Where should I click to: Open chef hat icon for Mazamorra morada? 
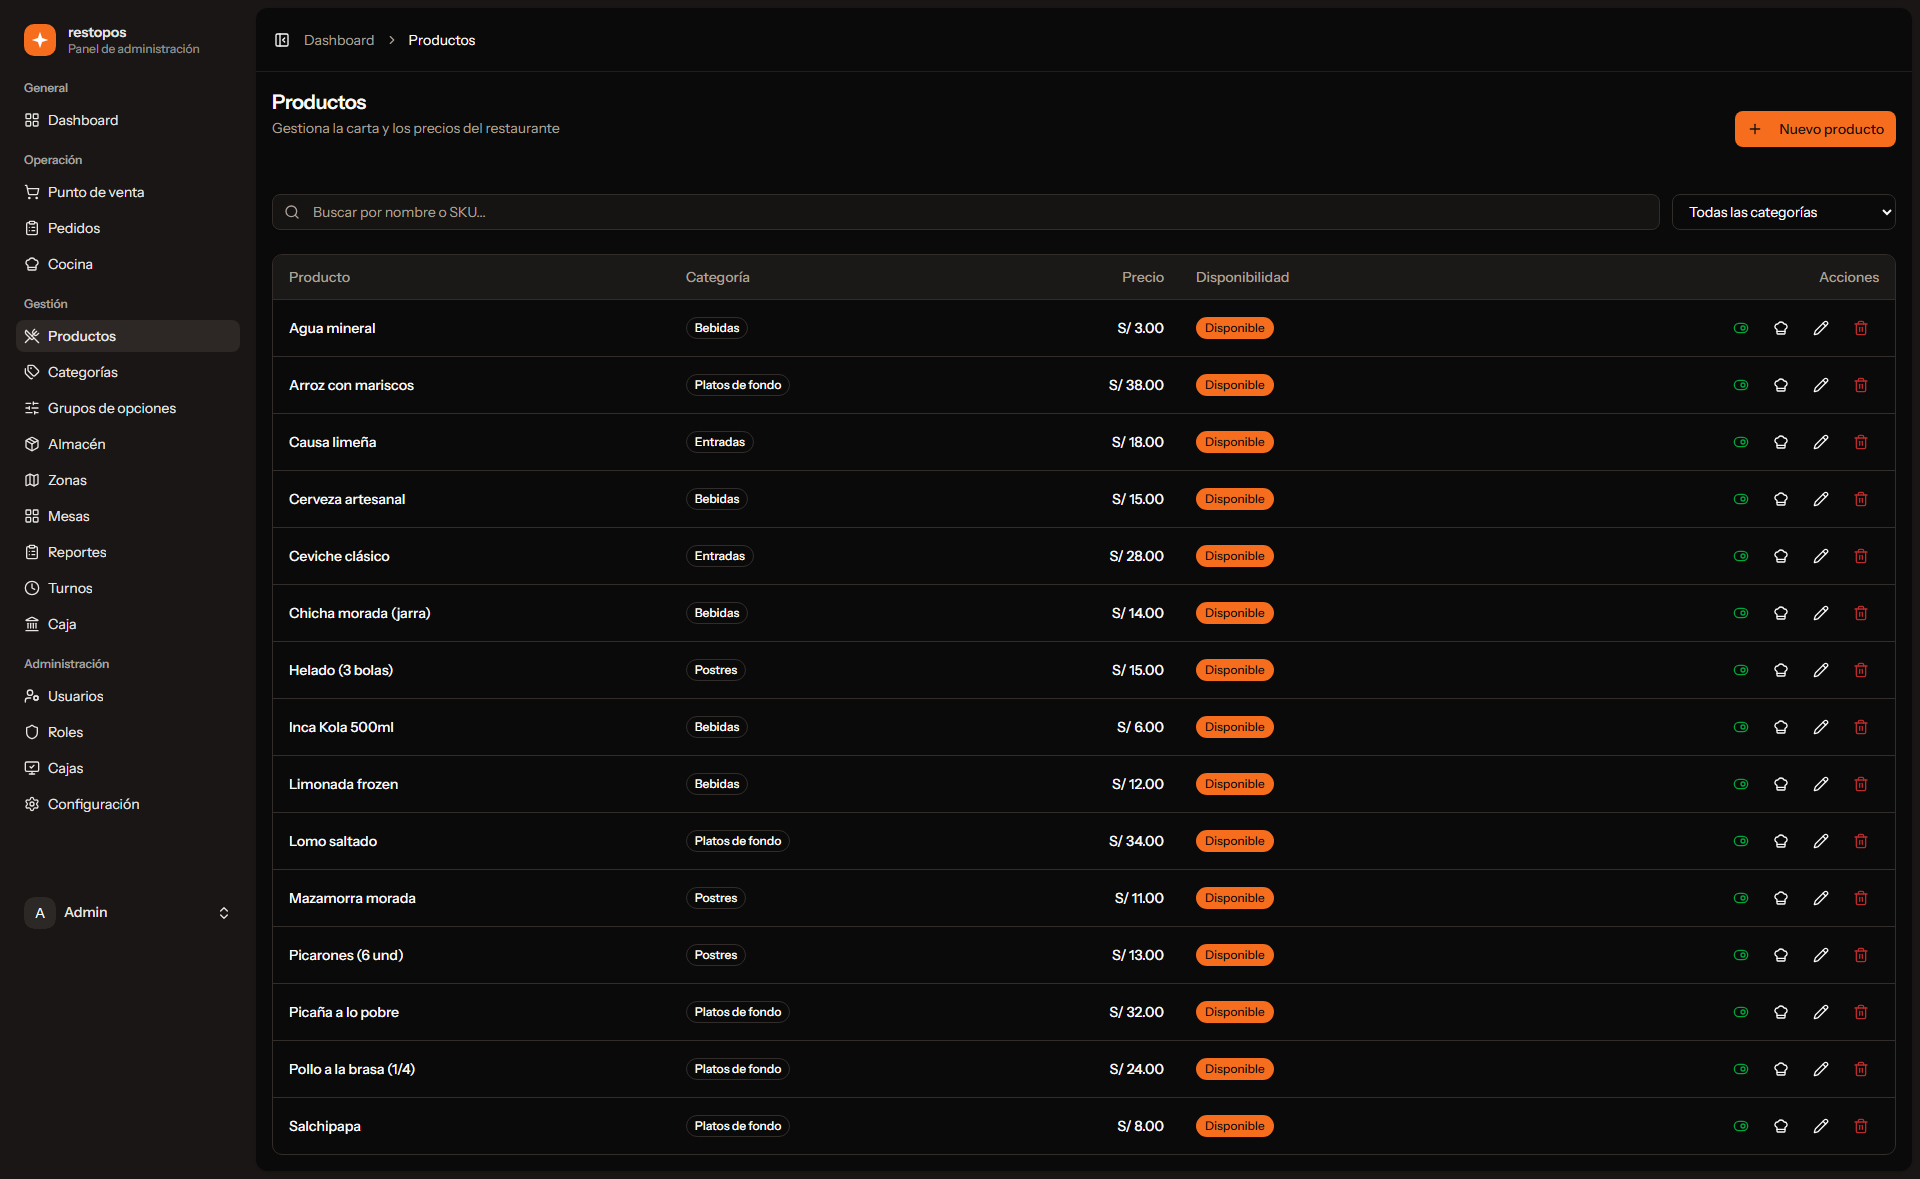(1781, 898)
